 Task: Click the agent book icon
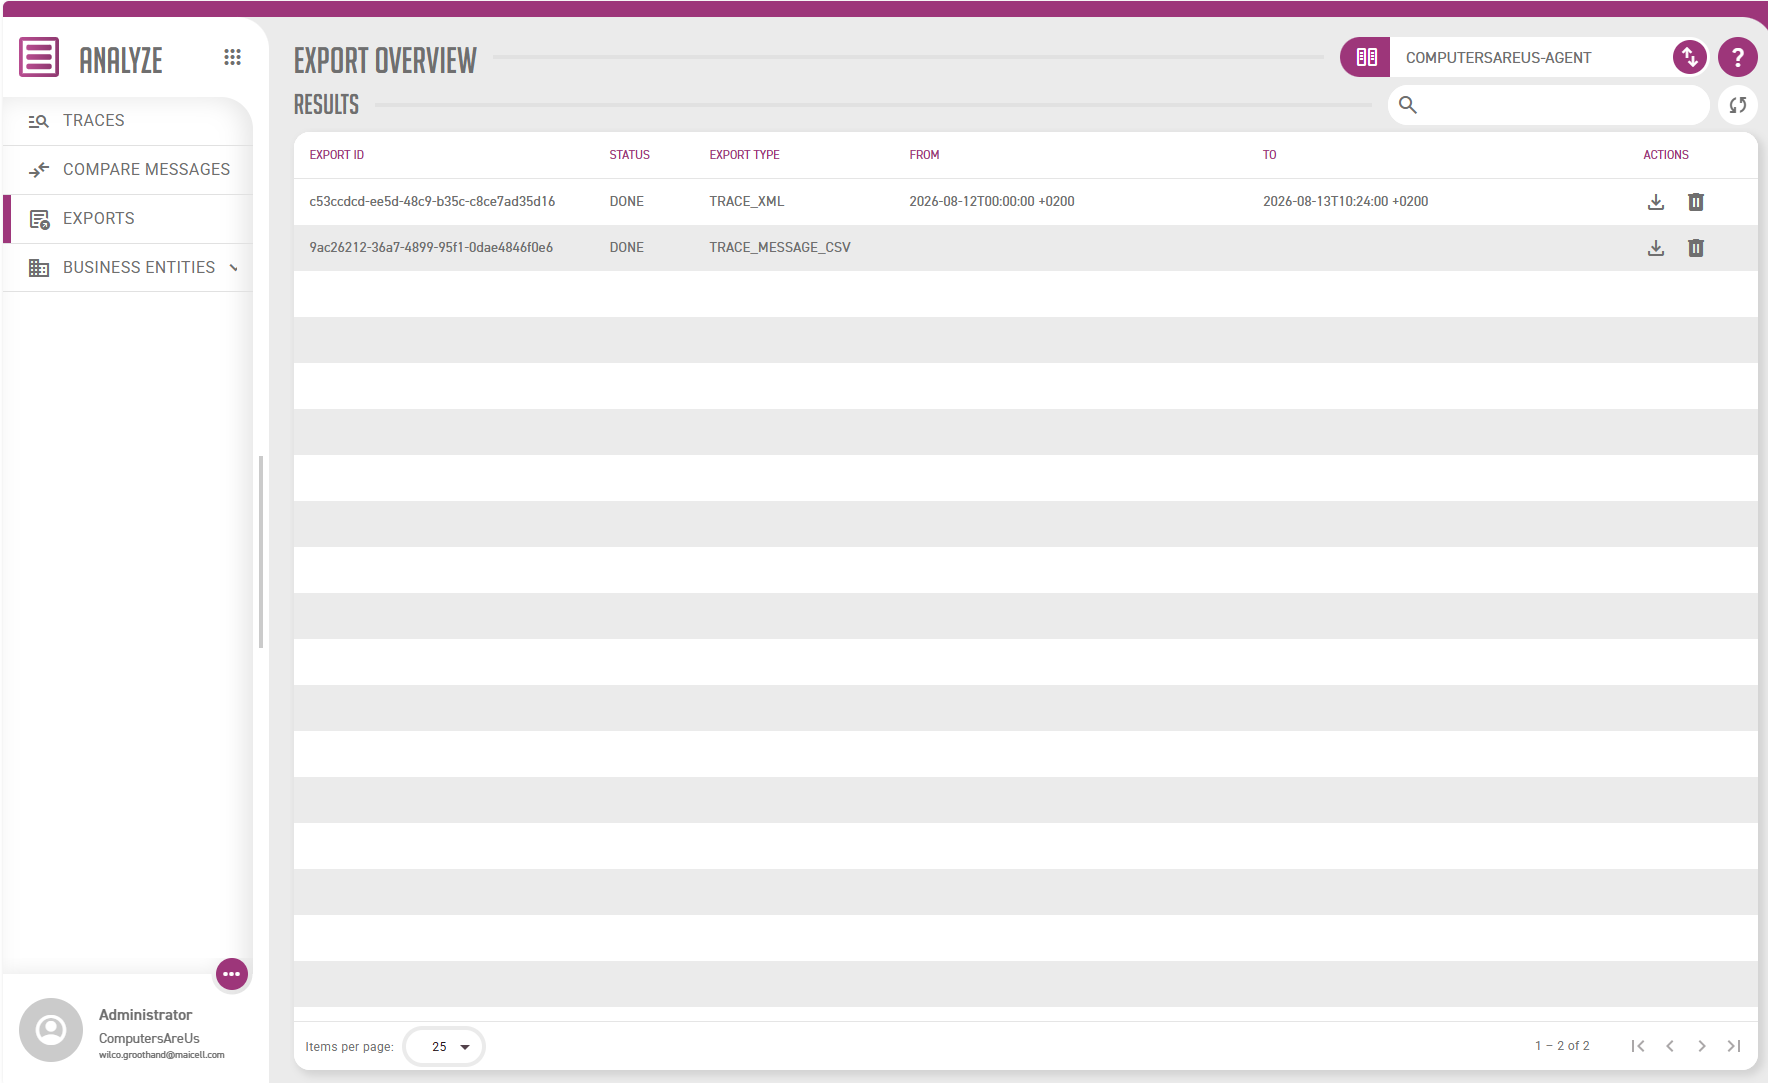click(1366, 57)
